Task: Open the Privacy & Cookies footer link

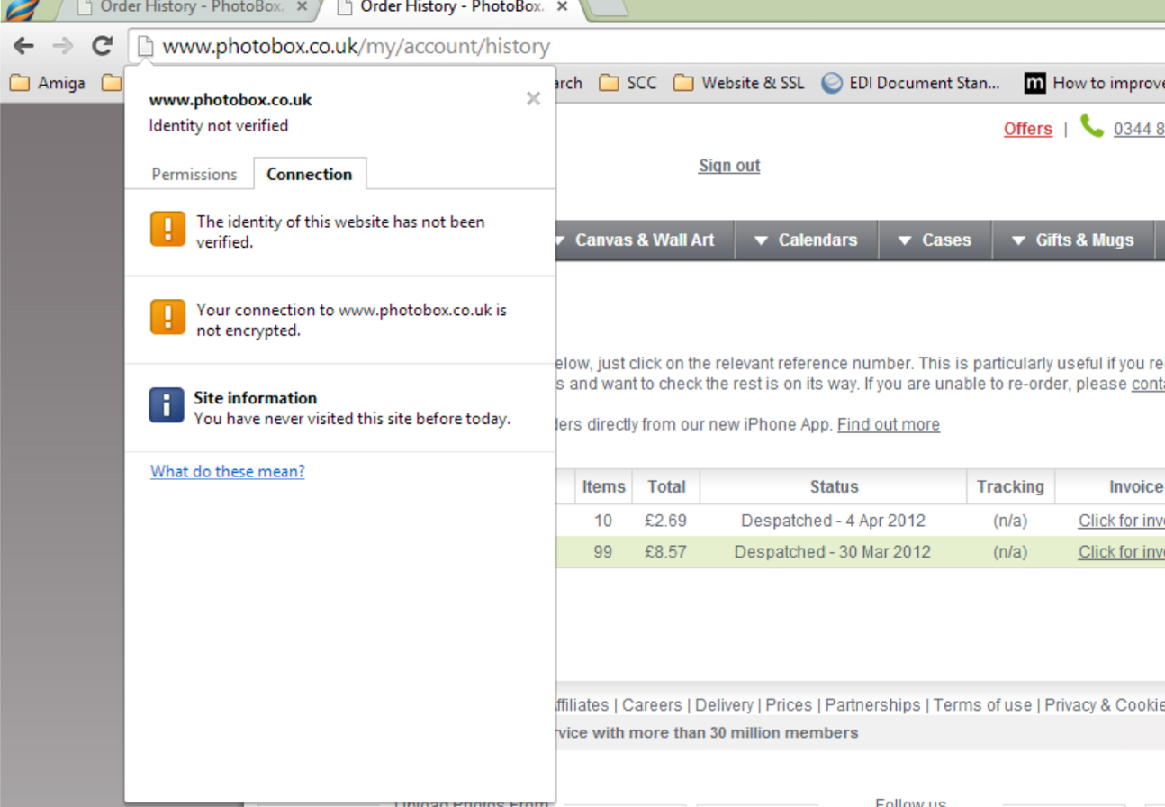Action: coord(1104,705)
